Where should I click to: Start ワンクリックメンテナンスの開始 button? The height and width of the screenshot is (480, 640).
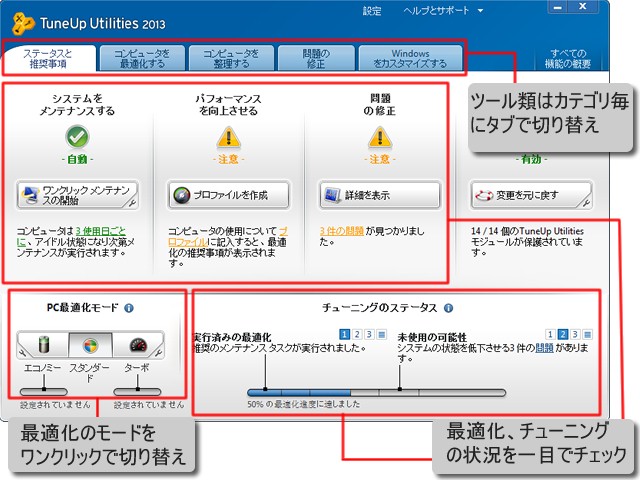point(78,195)
